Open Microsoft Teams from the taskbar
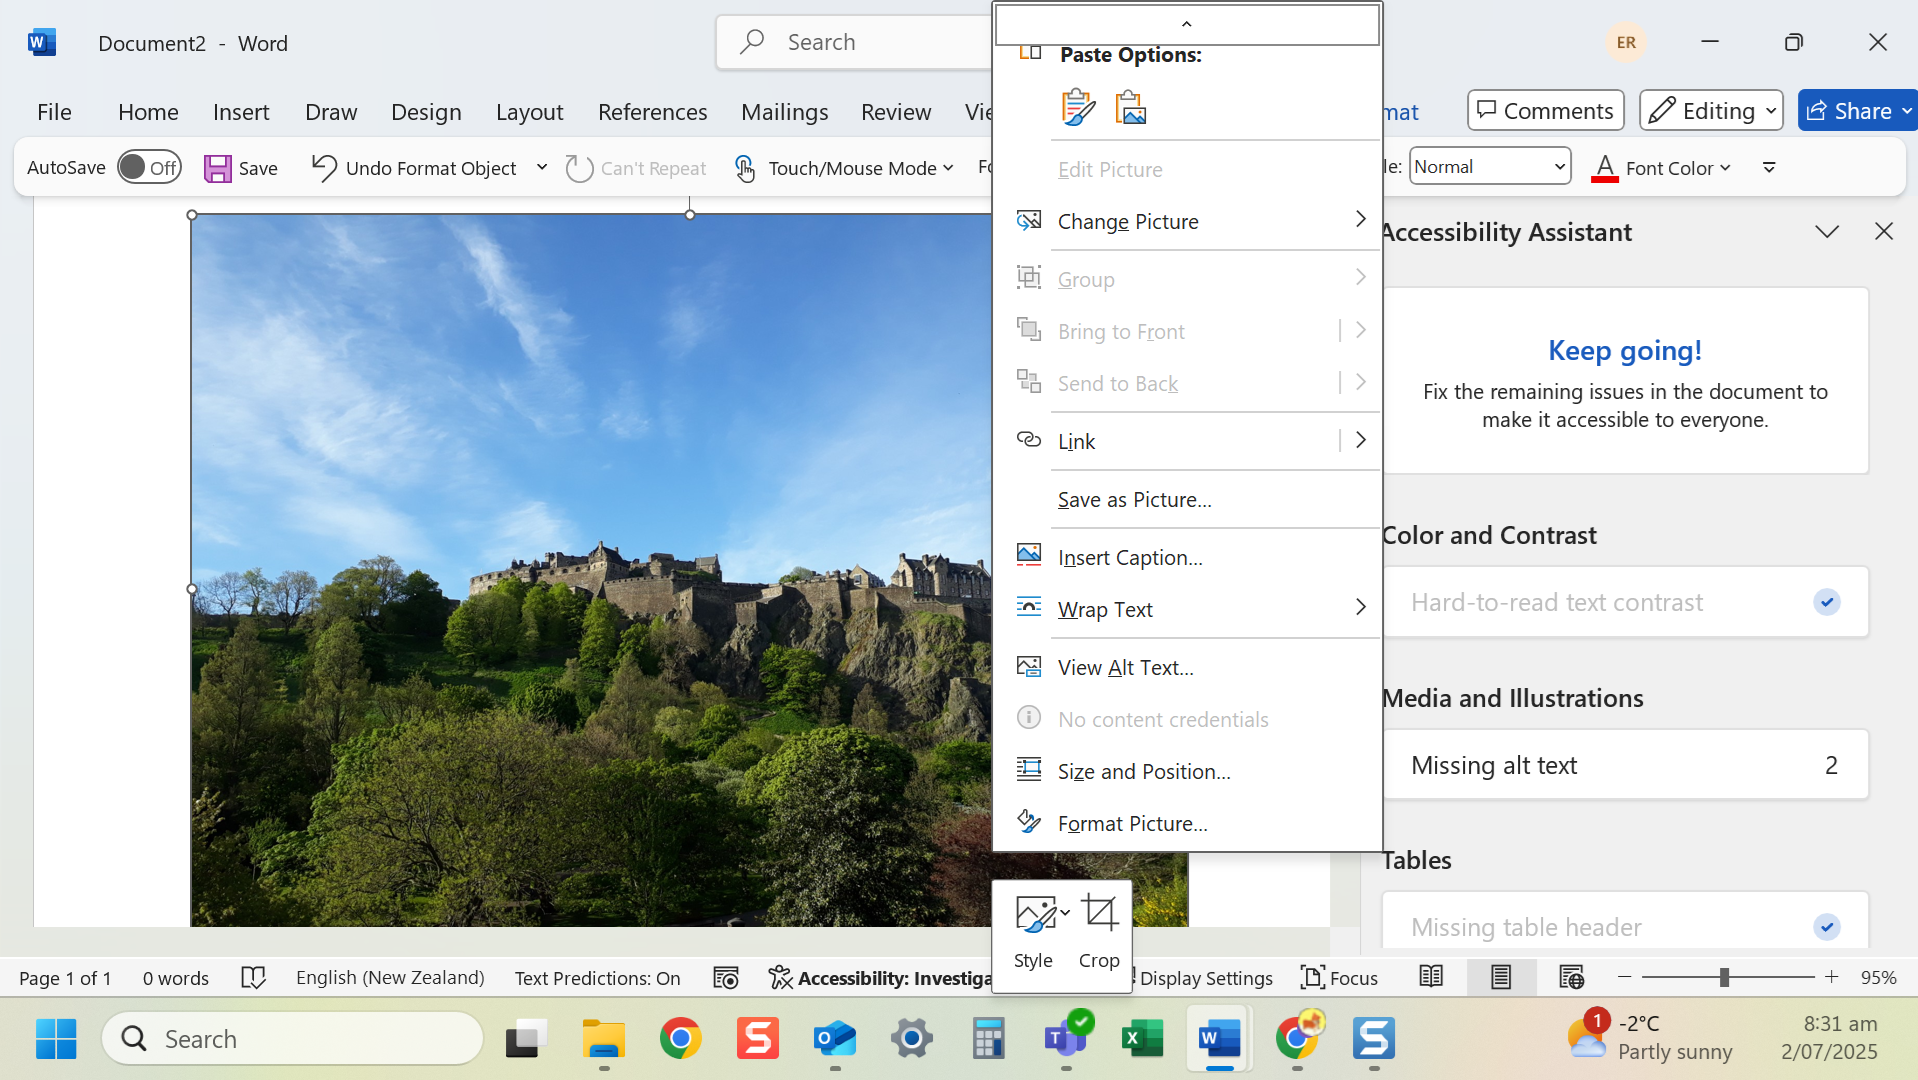This screenshot has width=1918, height=1080. [1066, 1039]
